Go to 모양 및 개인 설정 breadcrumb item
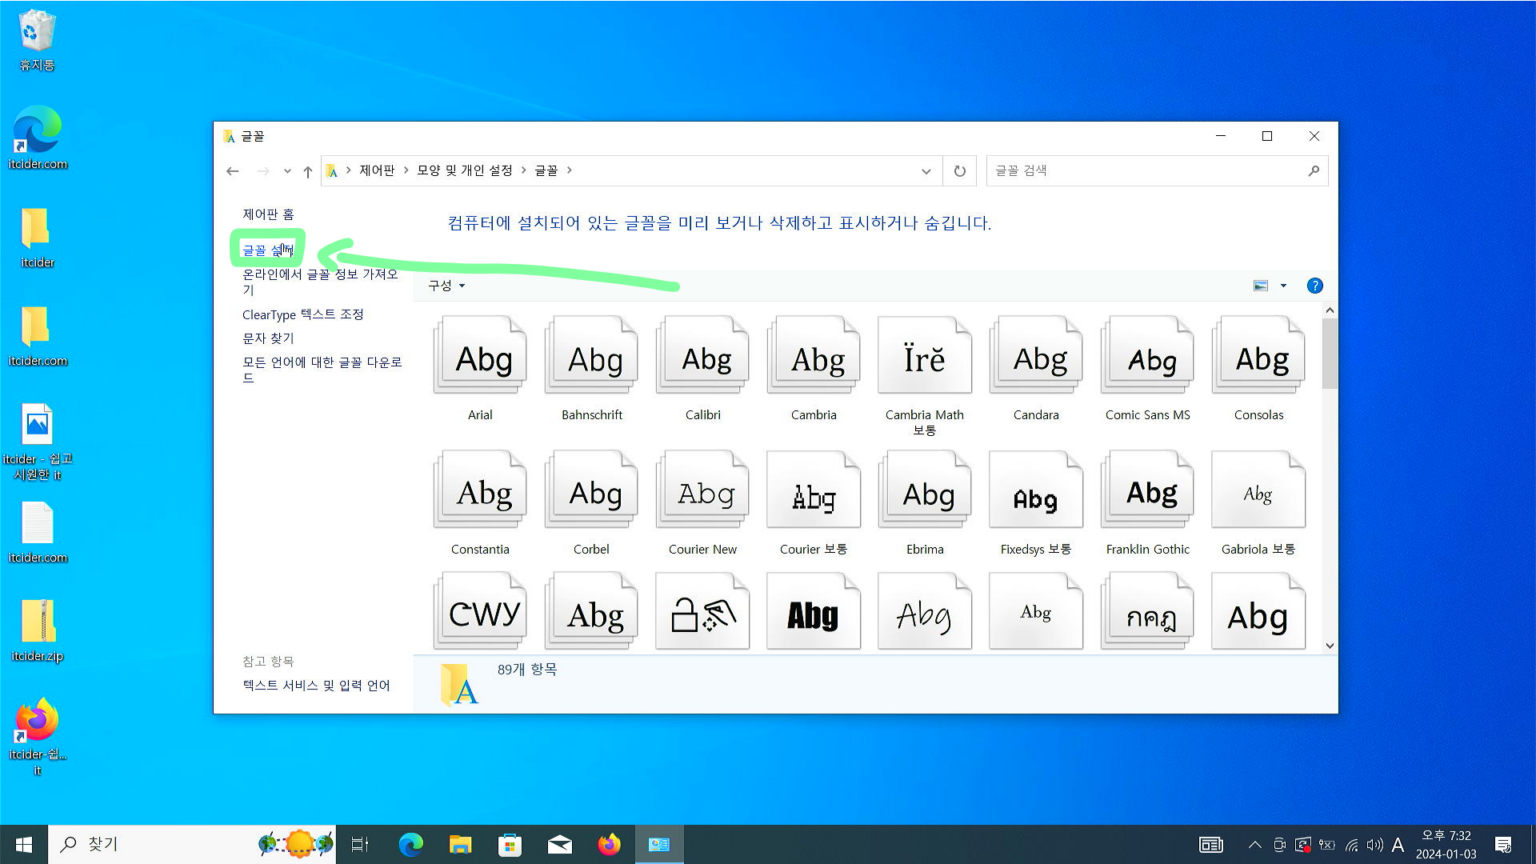Image resolution: width=1536 pixels, height=864 pixels. [x=466, y=170]
